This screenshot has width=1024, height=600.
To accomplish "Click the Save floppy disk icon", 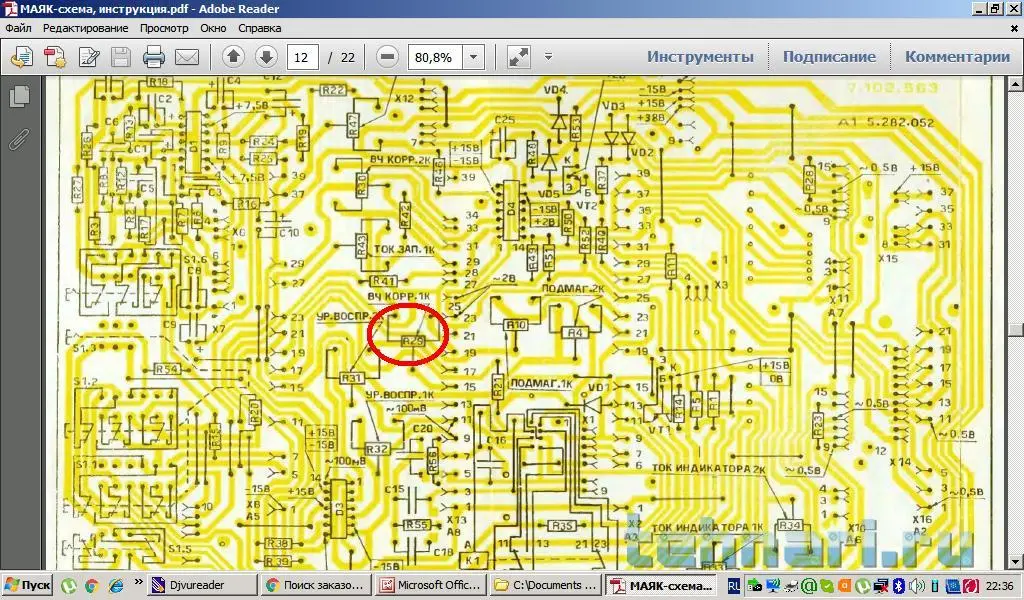I will click(x=121, y=57).
